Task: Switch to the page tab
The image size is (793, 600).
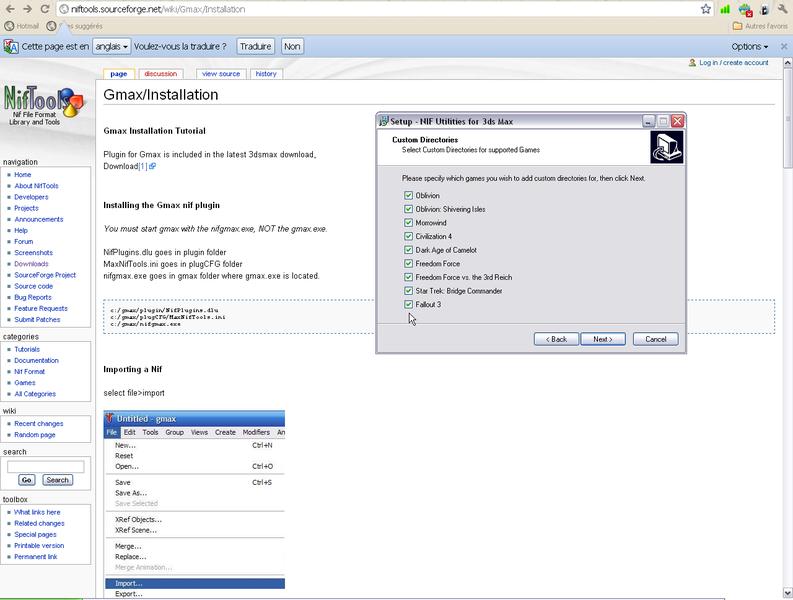Action: [x=119, y=74]
